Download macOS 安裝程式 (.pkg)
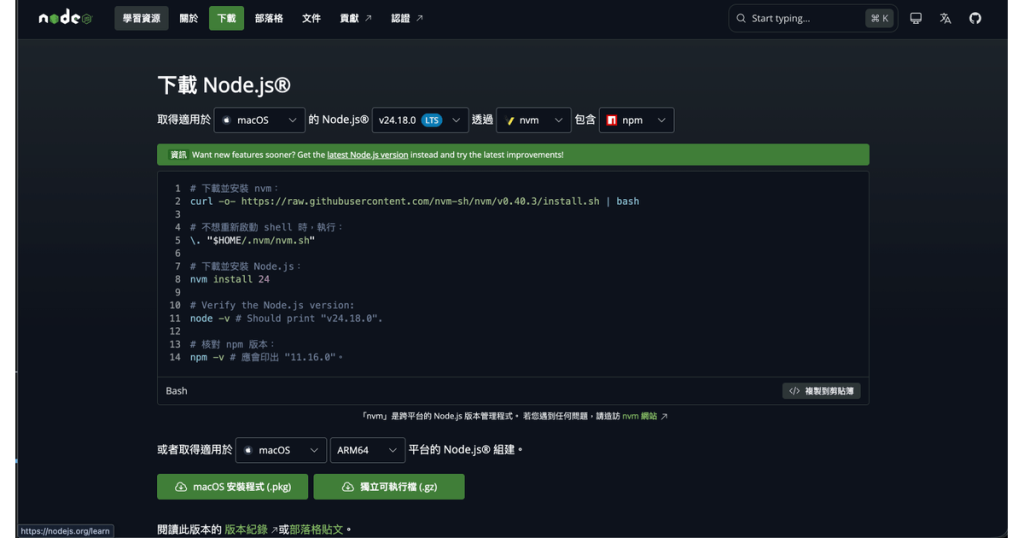 232,487
